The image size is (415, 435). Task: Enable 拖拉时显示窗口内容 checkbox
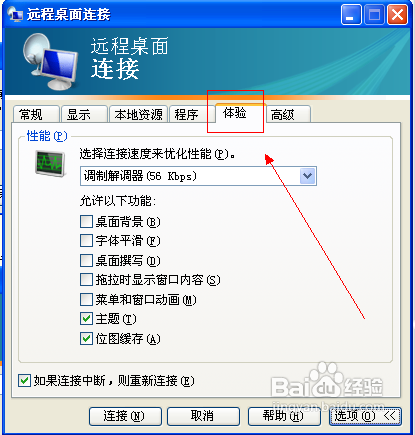tap(86, 280)
